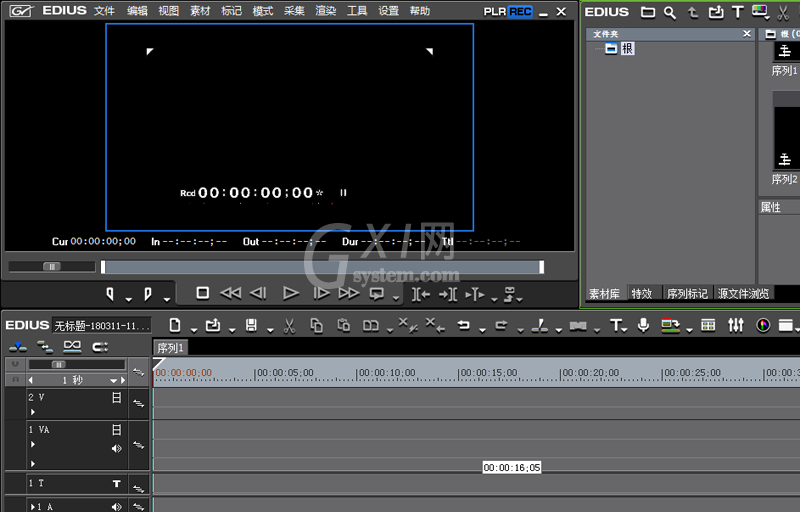This screenshot has width=800, height=512.
Task: Open the 素材 menu
Action: pyautogui.click(x=200, y=11)
